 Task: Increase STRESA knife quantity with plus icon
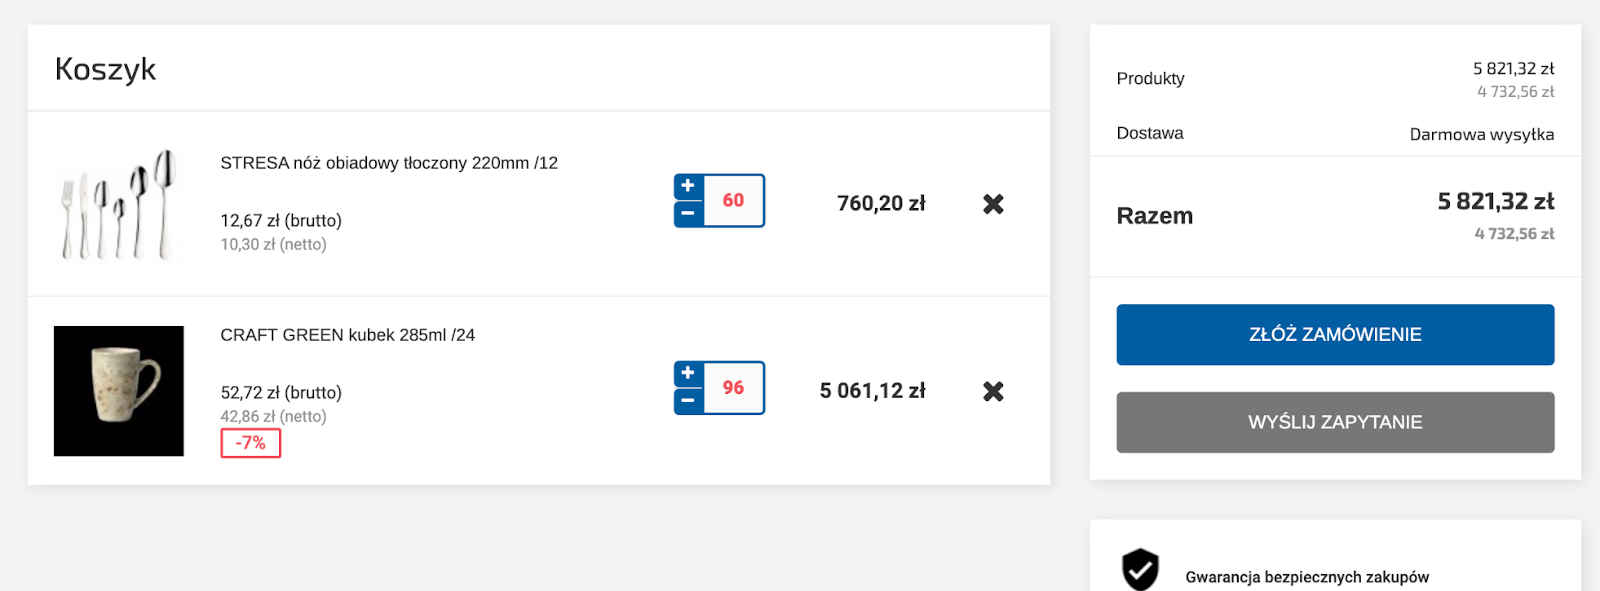pos(688,187)
